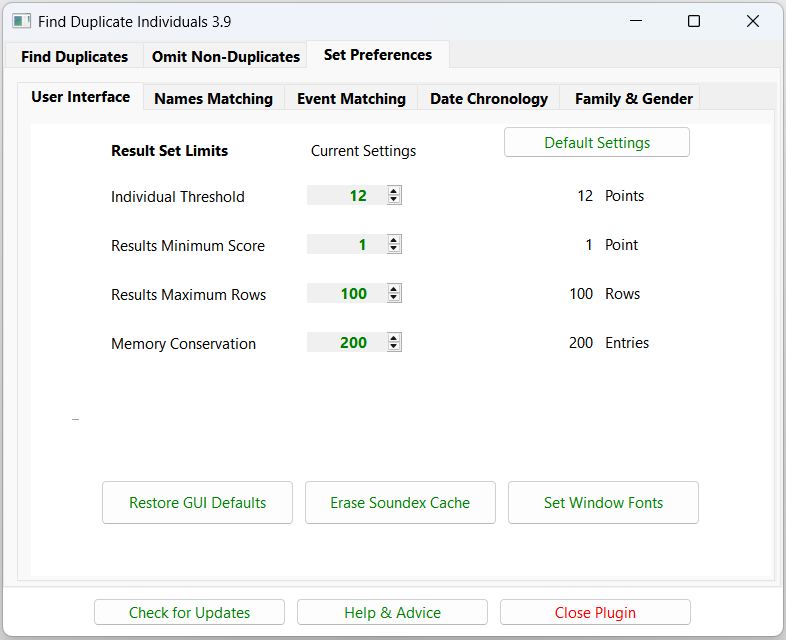Click the Current Settings column label
The width and height of the screenshot is (786, 640).
[363, 151]
